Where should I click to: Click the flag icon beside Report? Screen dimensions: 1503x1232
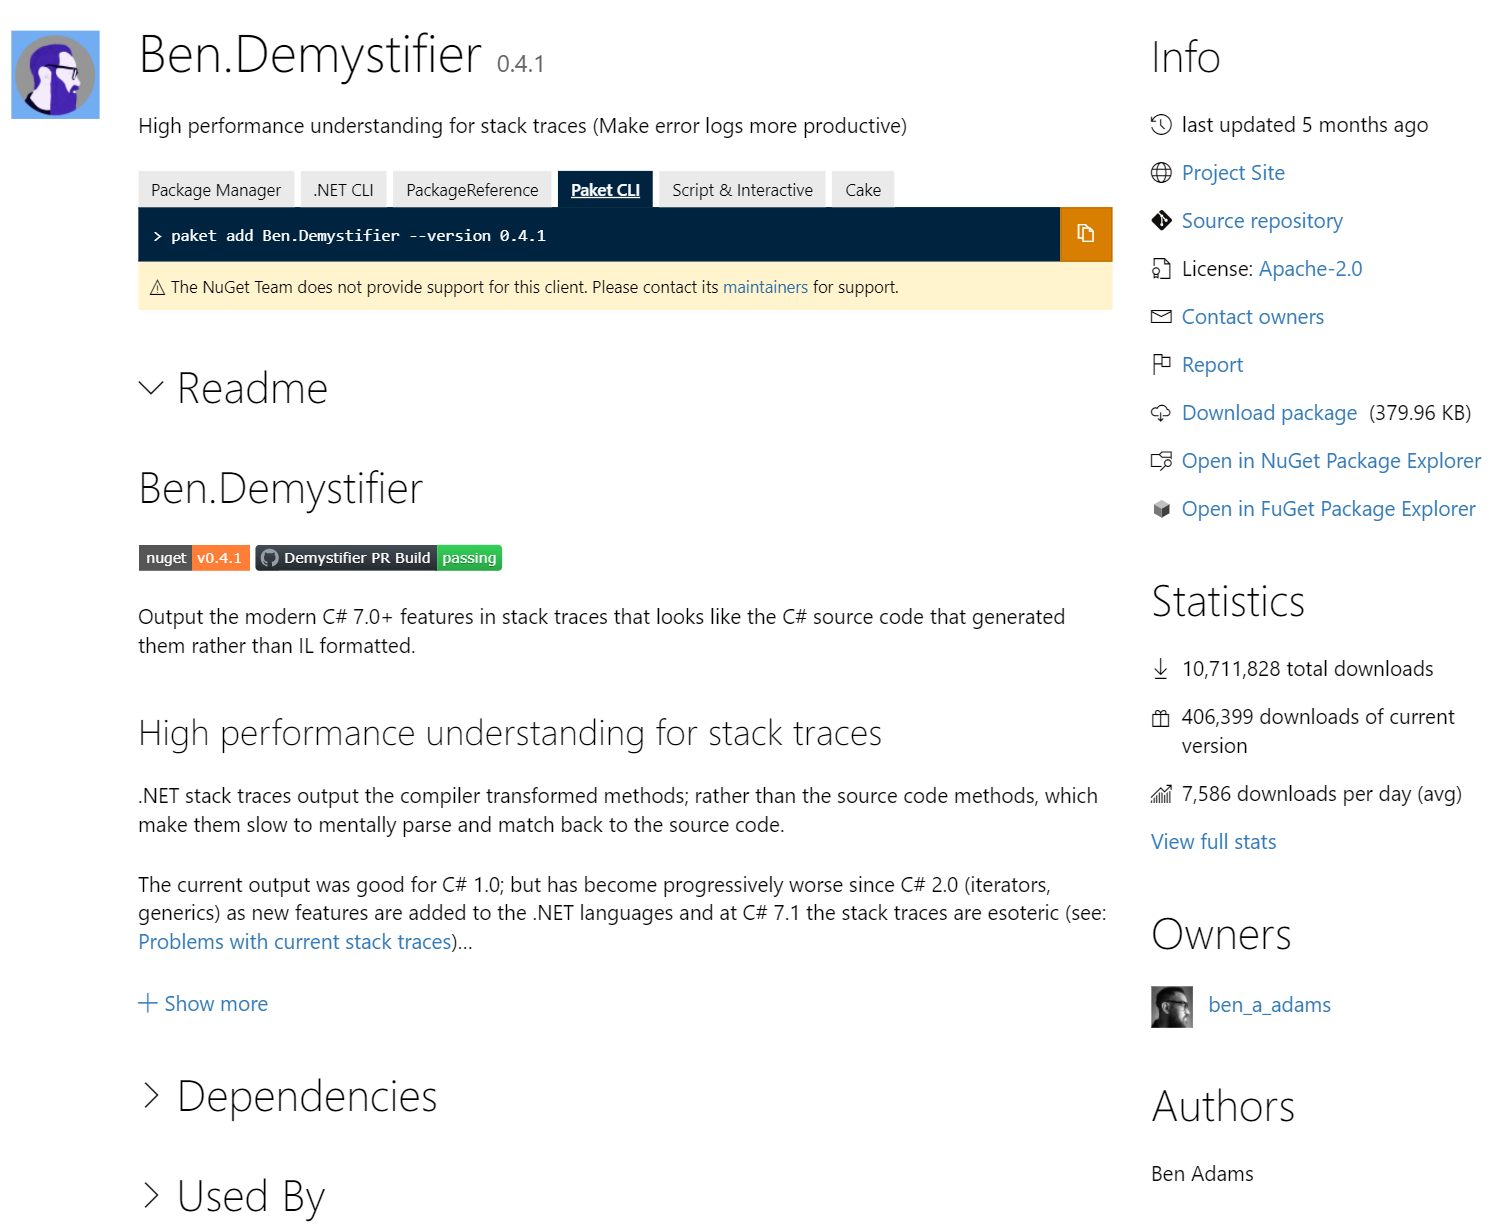(x=1161, y=365)
